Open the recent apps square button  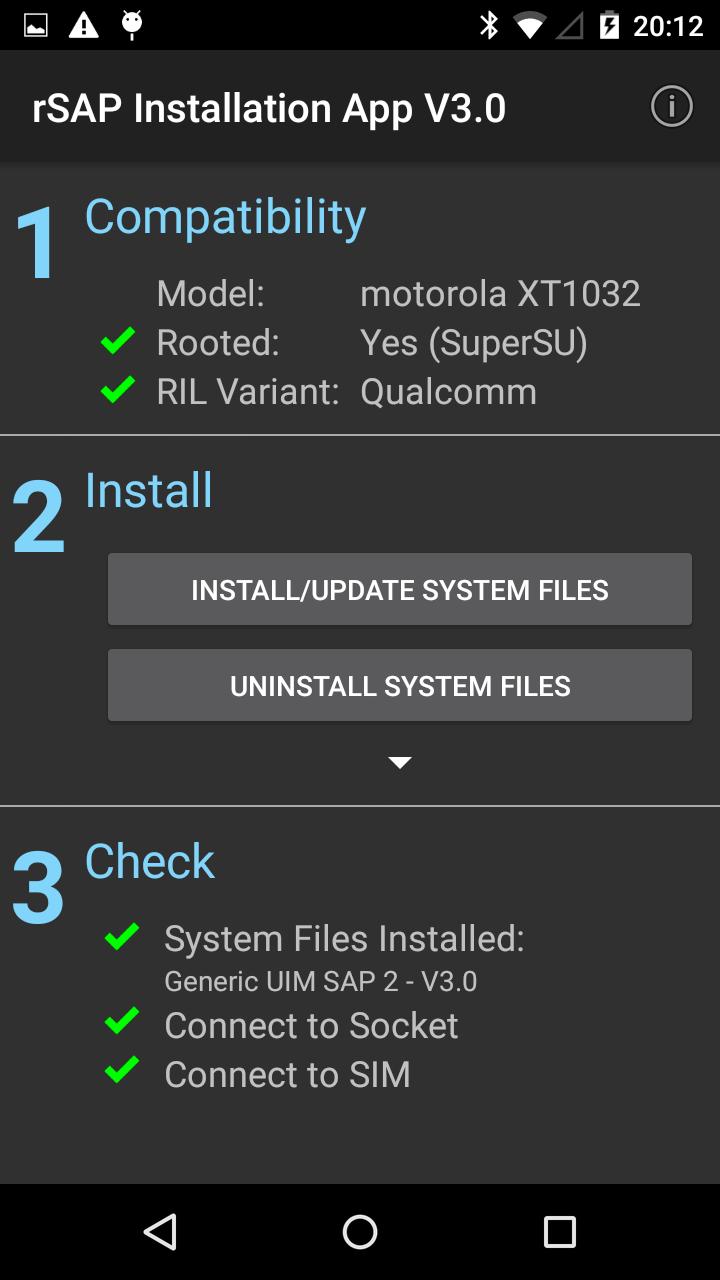point(559,1231)
